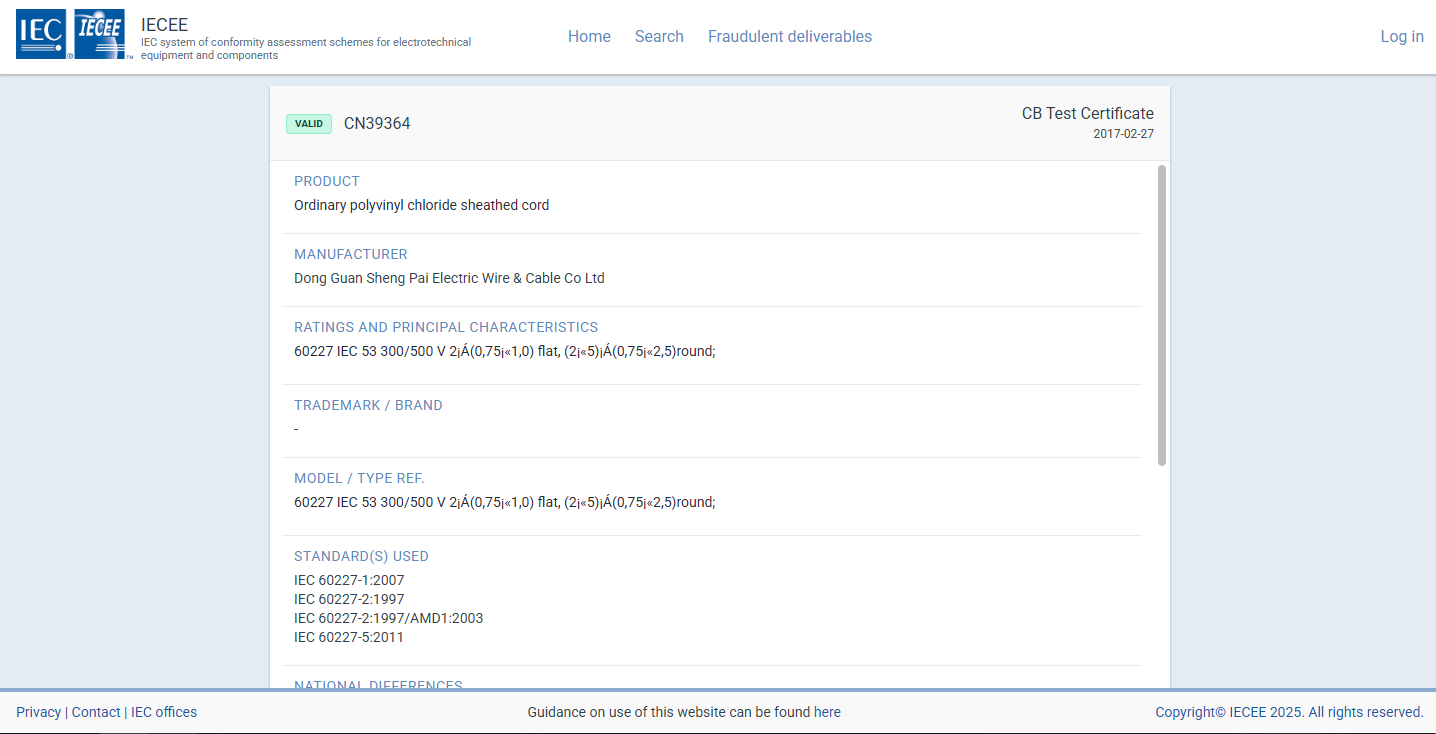
Task: Click the IECEE logo image
Action: (101, 35)
